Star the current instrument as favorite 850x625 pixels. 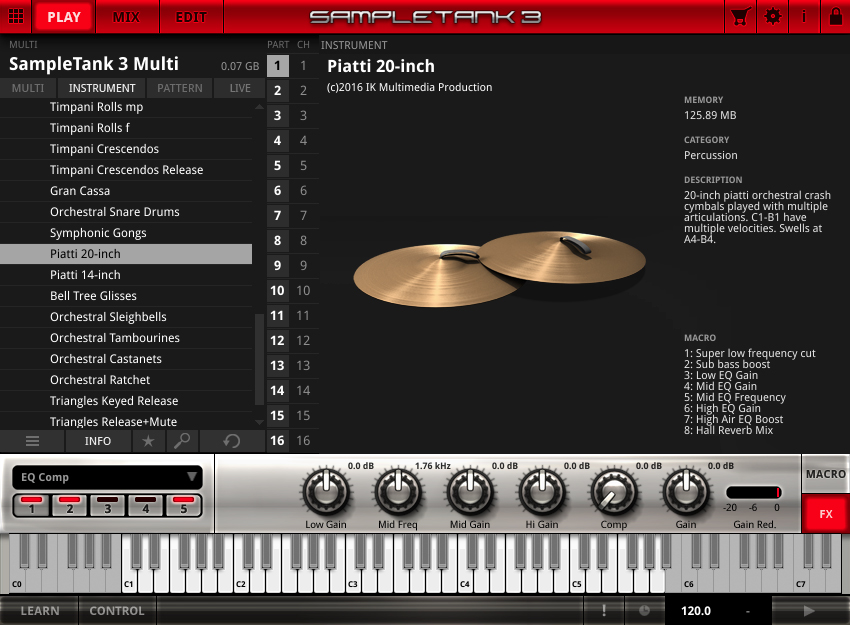click(148, 441)
